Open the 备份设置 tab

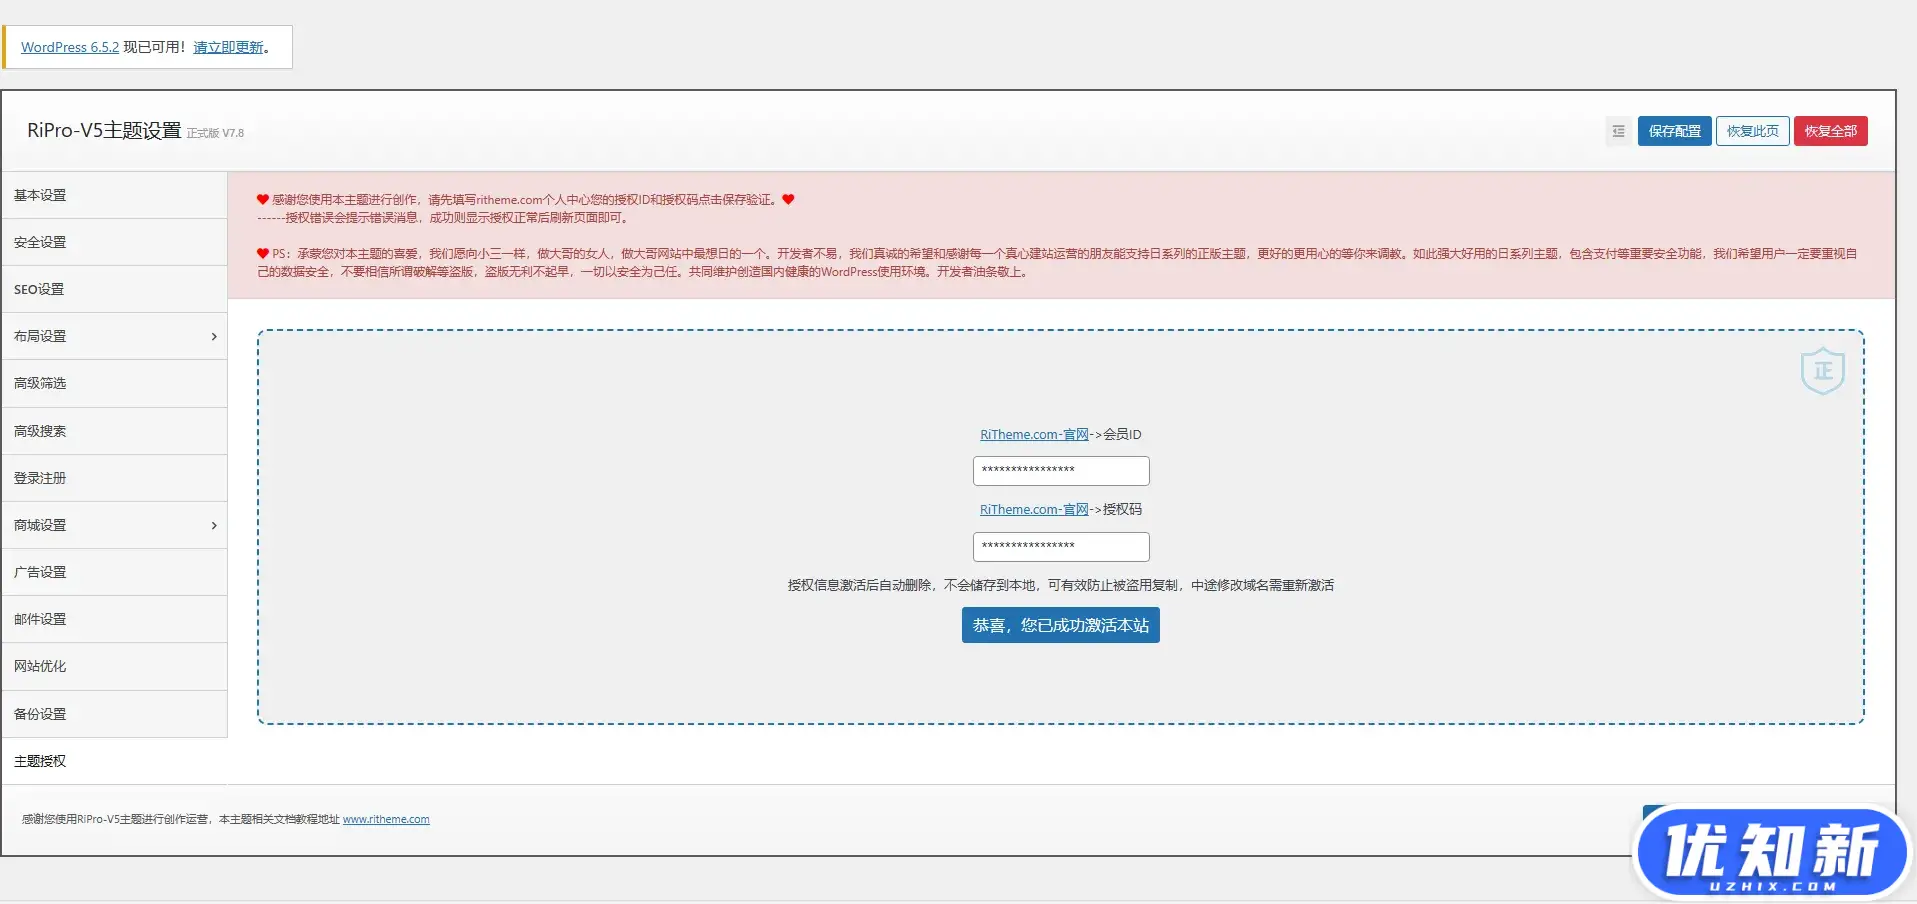coord(114,714)
